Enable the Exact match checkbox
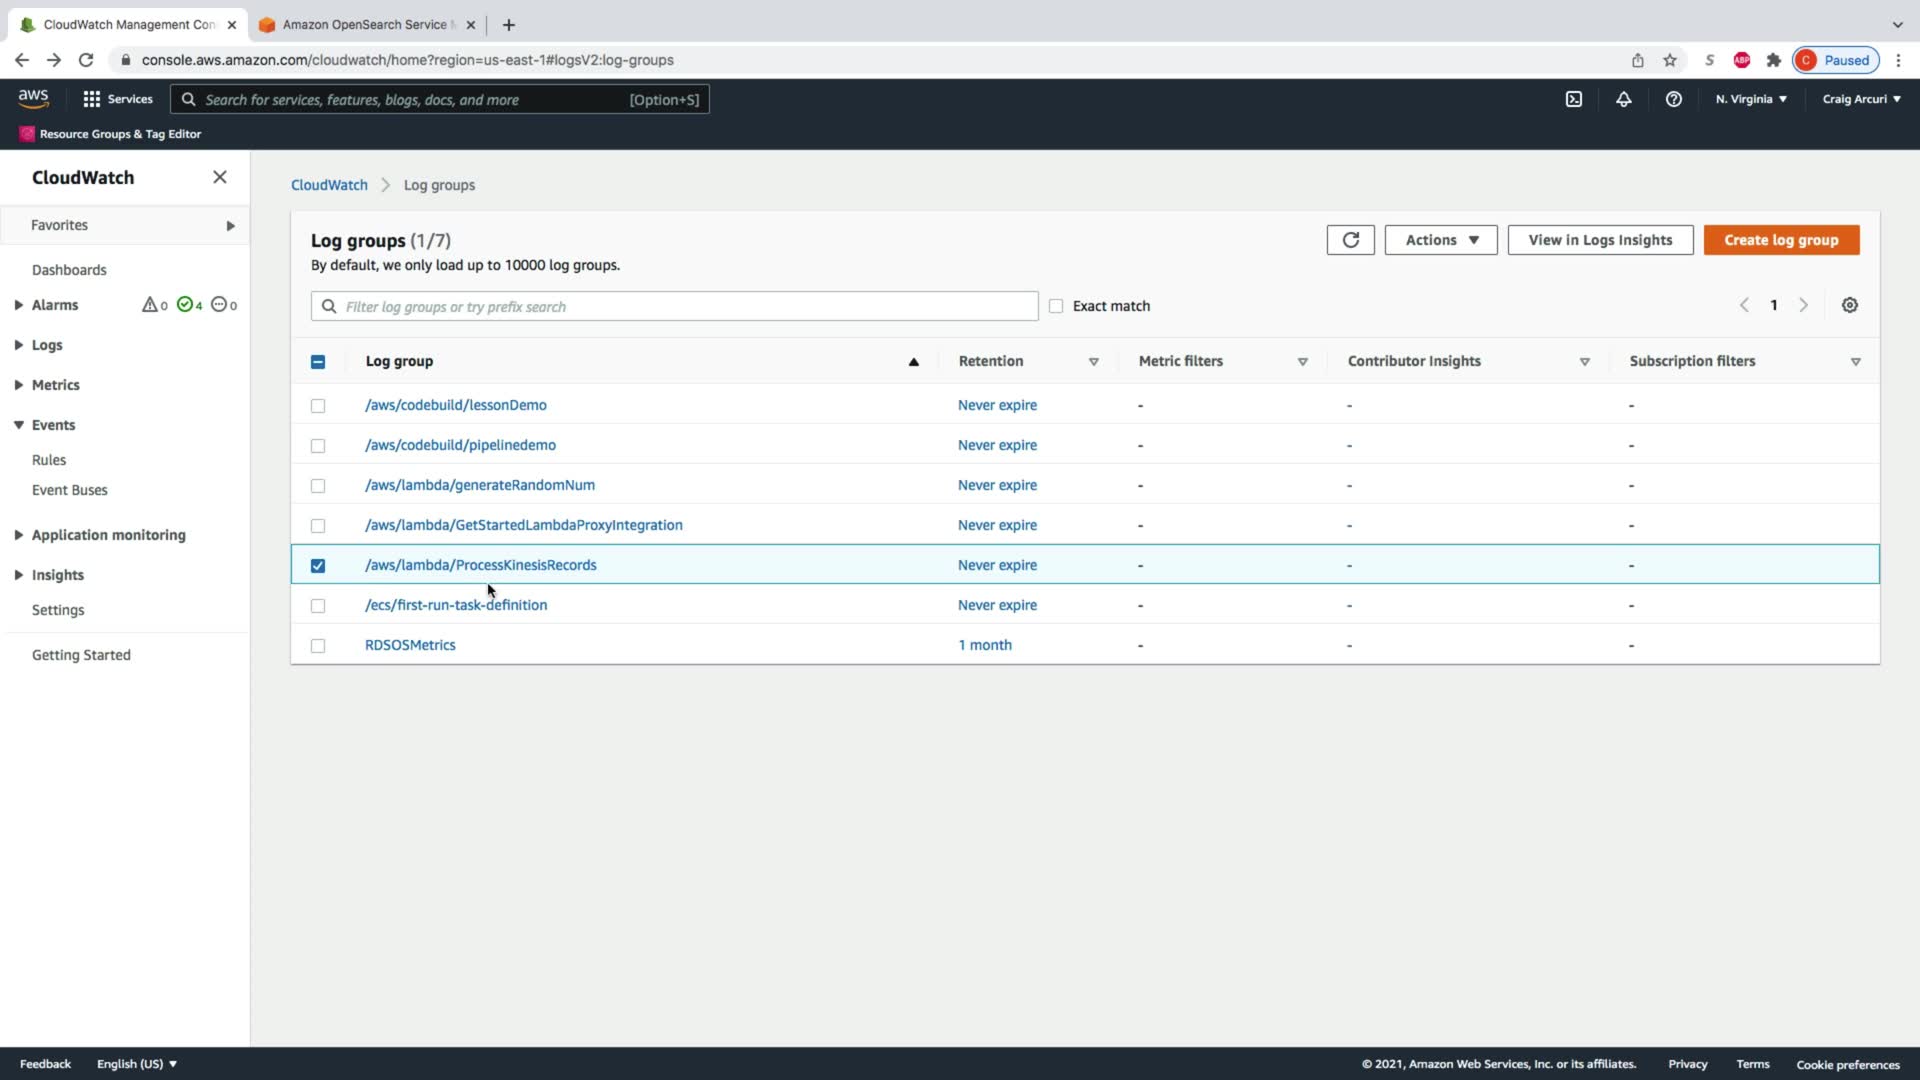This screenshot has height=1080, width=1920. (x=1056, y=306)
